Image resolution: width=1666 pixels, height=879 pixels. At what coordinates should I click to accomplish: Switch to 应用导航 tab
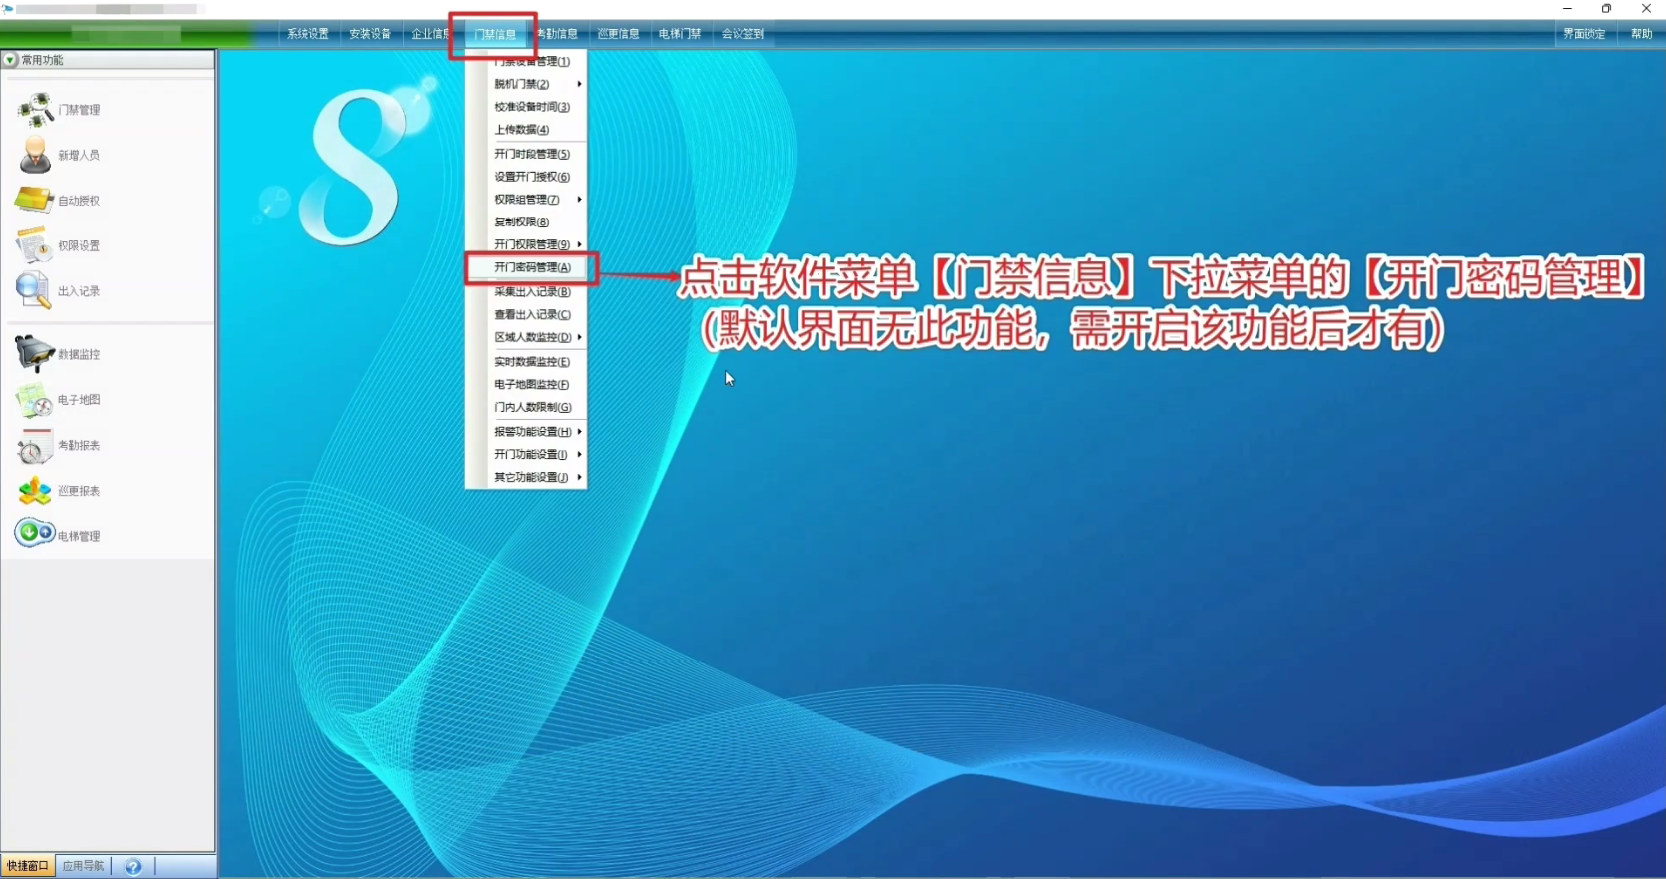tap(83, 866)
